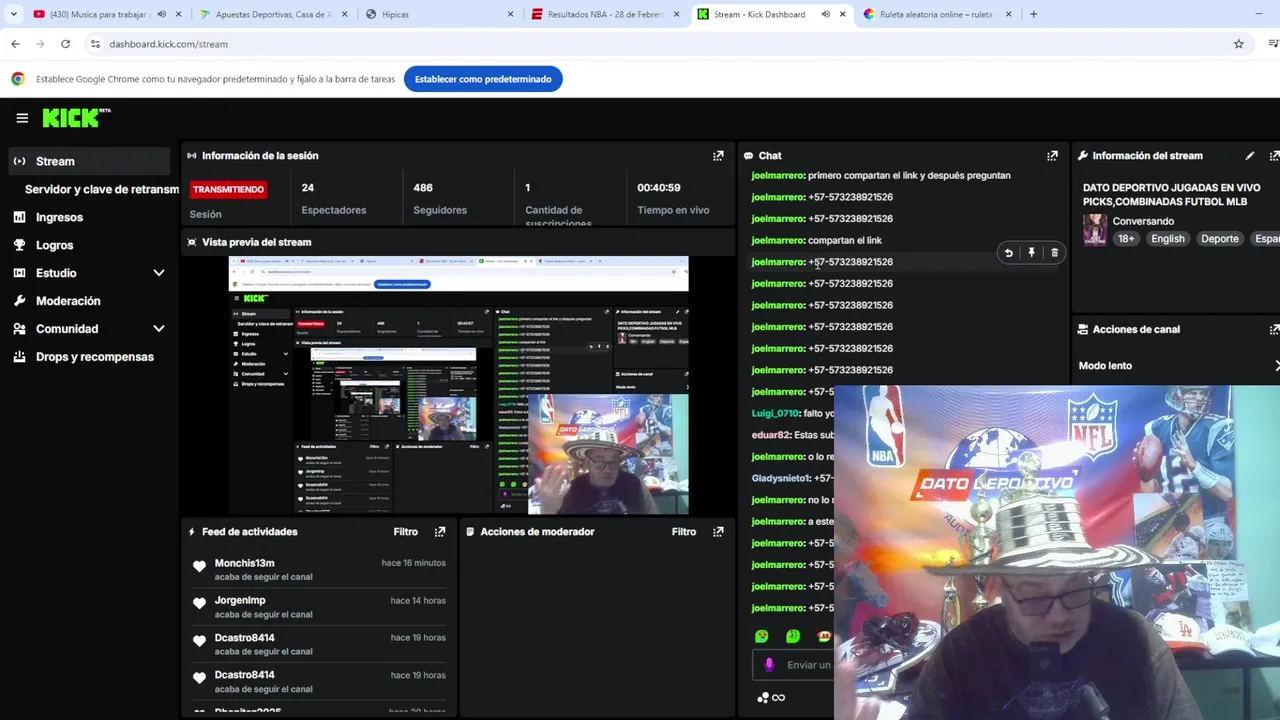Viewport: 1280px width, 720px height.
Task: Open the Modo lento chevron
Action: pyautogui.click(x=1276, y=366)
